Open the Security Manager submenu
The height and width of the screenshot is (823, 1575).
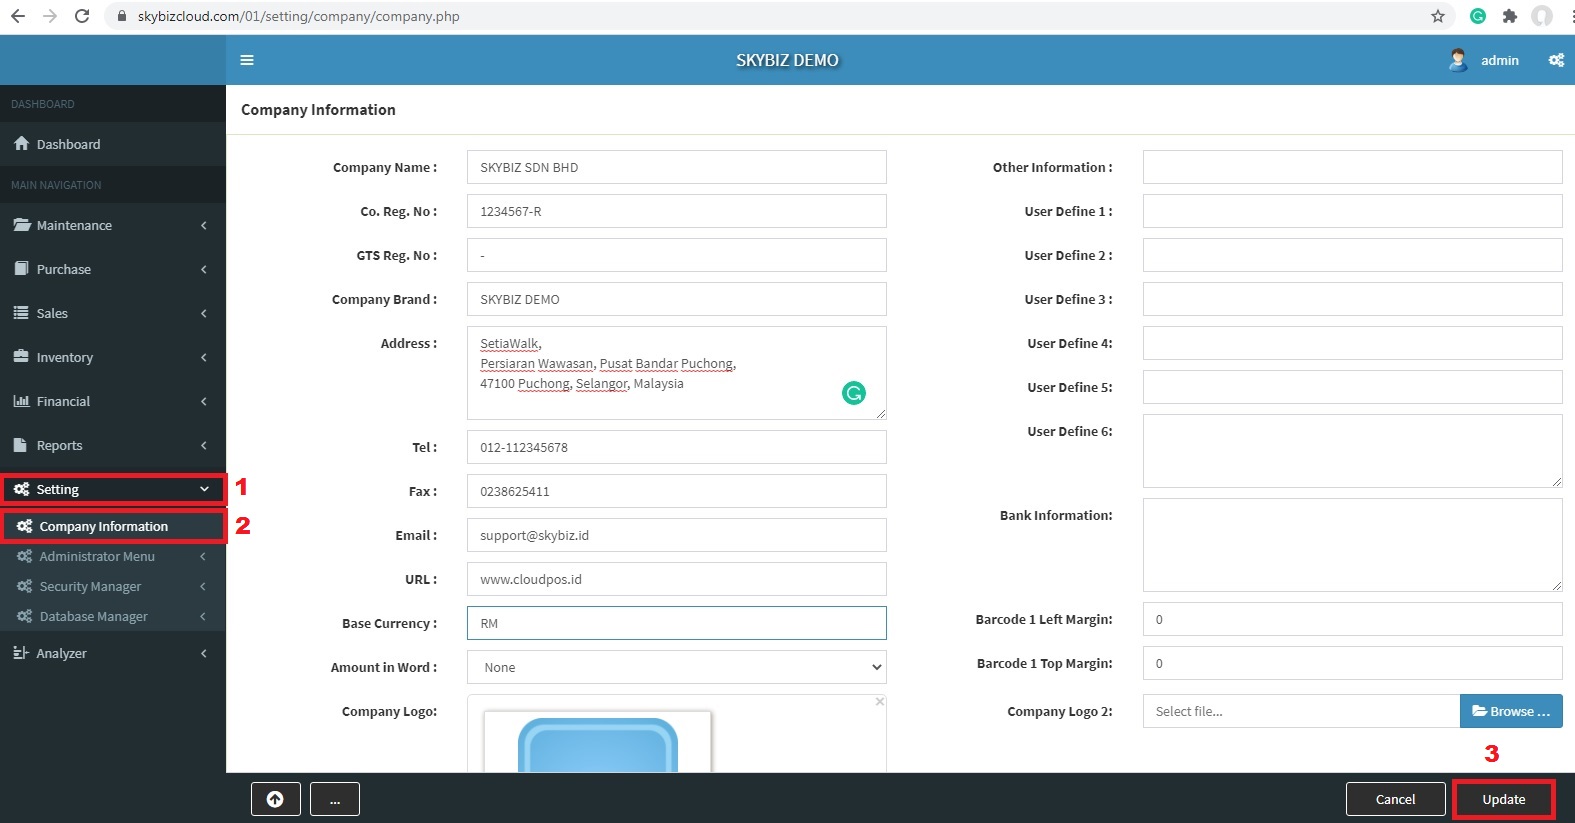[x=90, y=586]
